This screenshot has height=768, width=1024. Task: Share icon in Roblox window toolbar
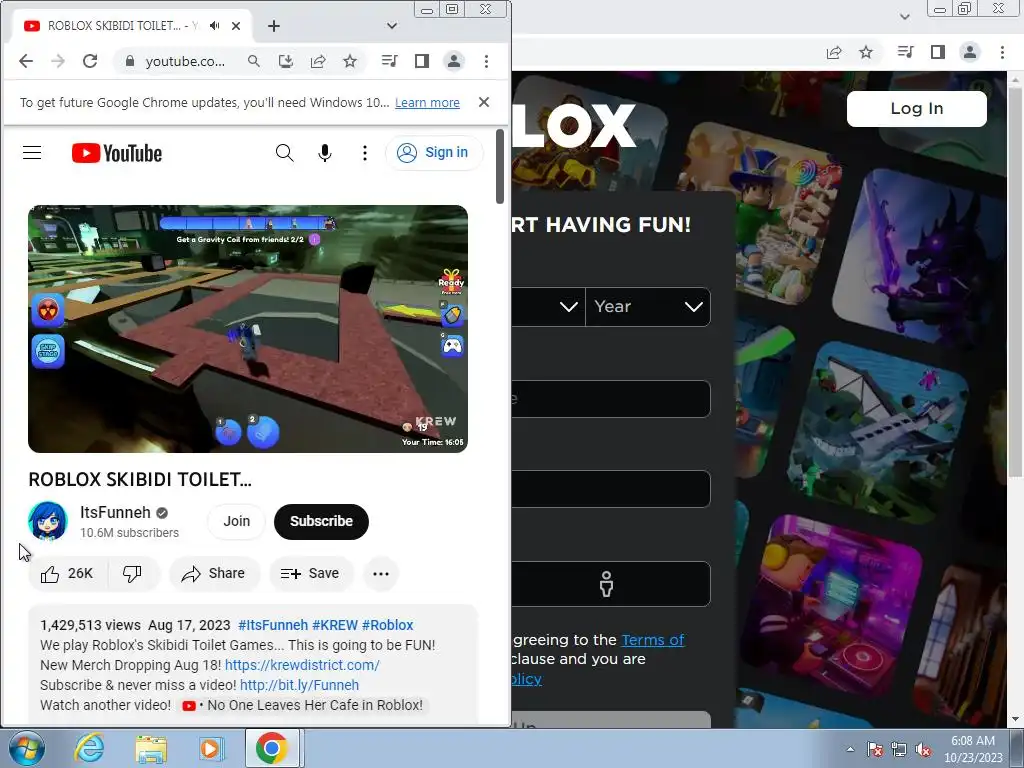pyautogui.click(x=834, y=52)
